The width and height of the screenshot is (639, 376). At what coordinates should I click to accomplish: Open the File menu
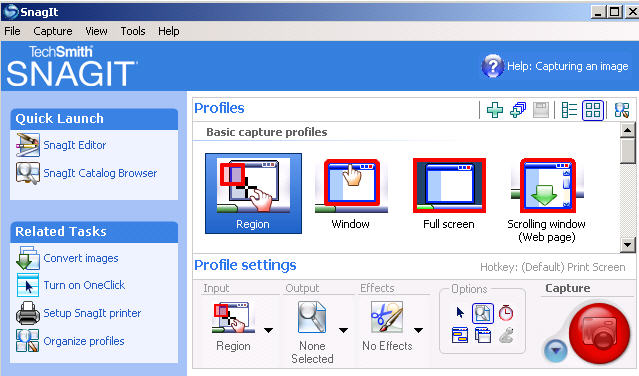point(12,31)
